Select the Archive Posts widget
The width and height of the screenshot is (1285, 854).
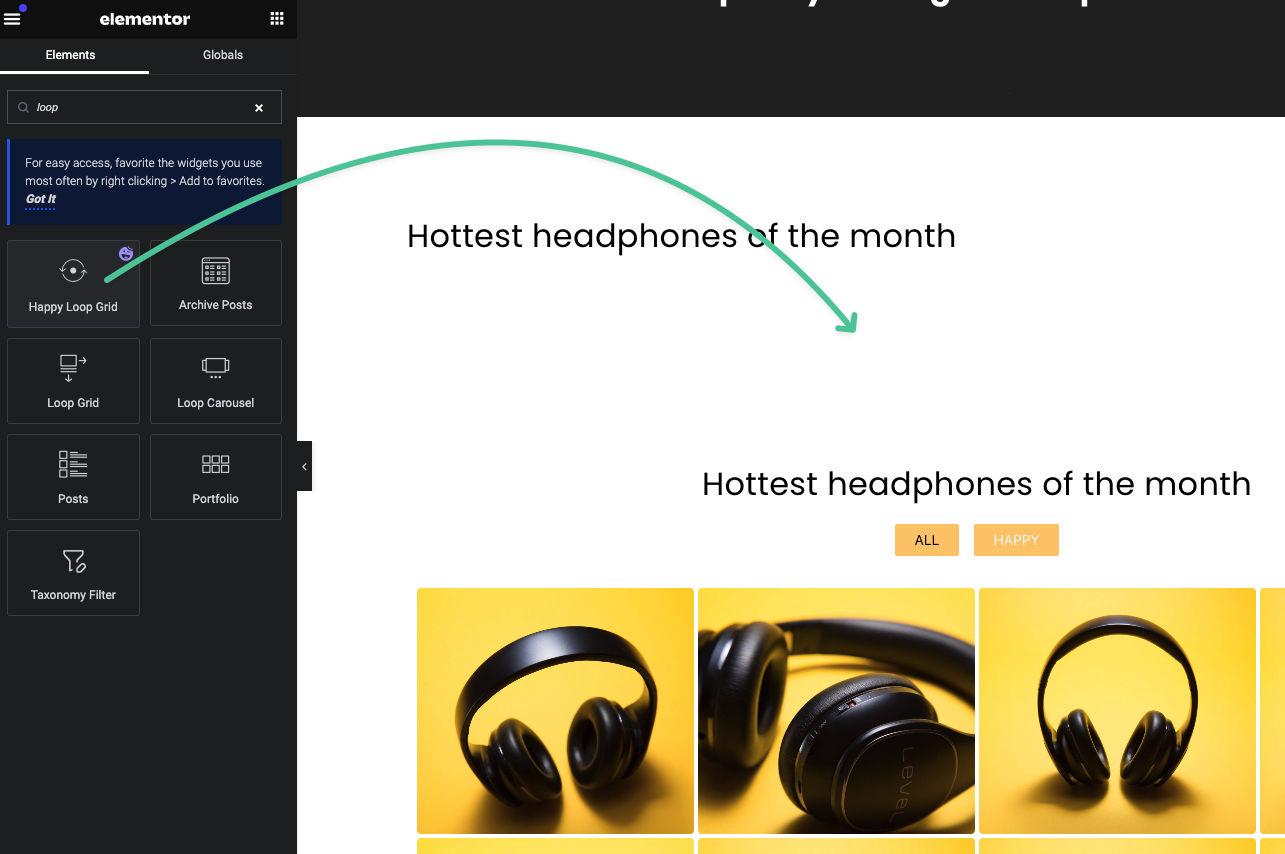(215, 283)
